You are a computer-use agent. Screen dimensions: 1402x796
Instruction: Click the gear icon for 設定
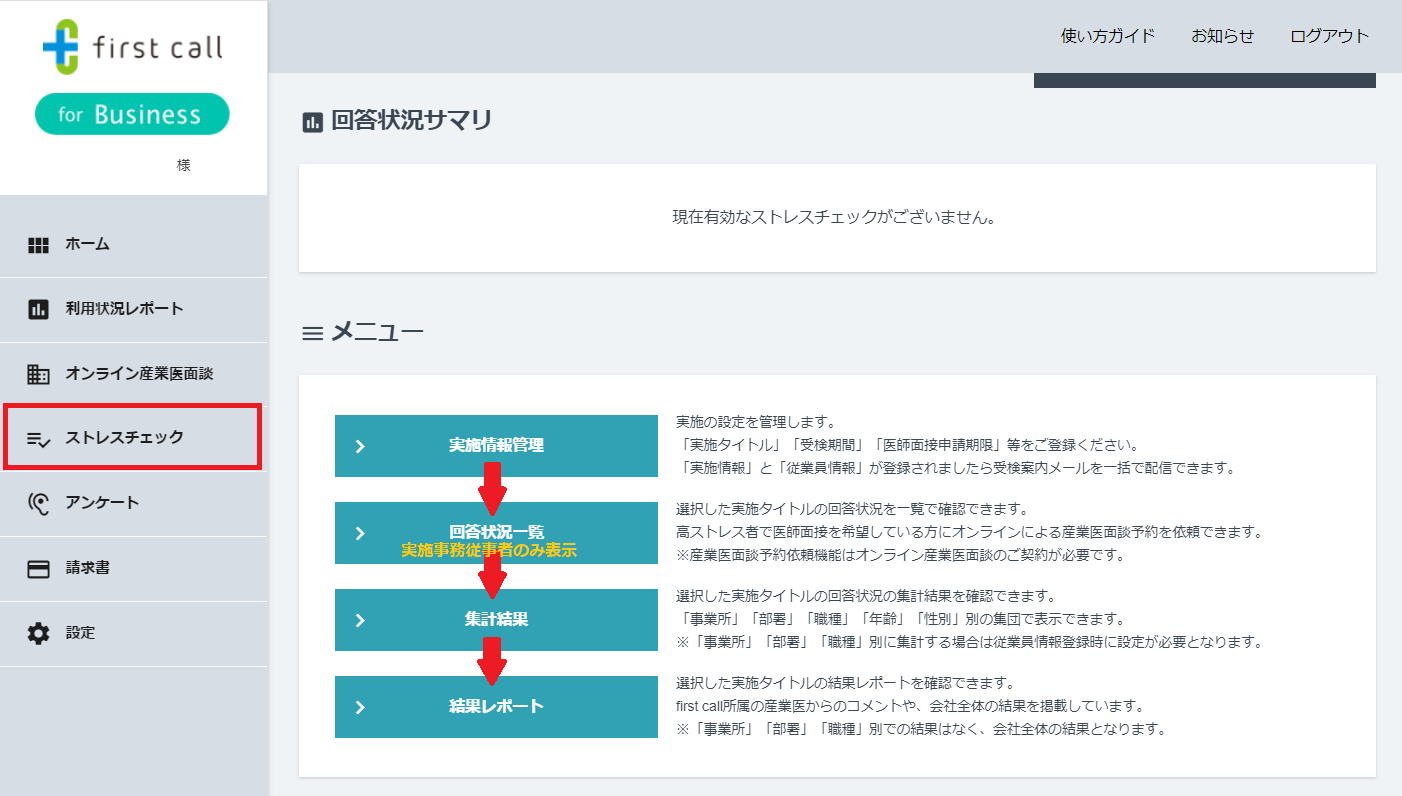38,633
